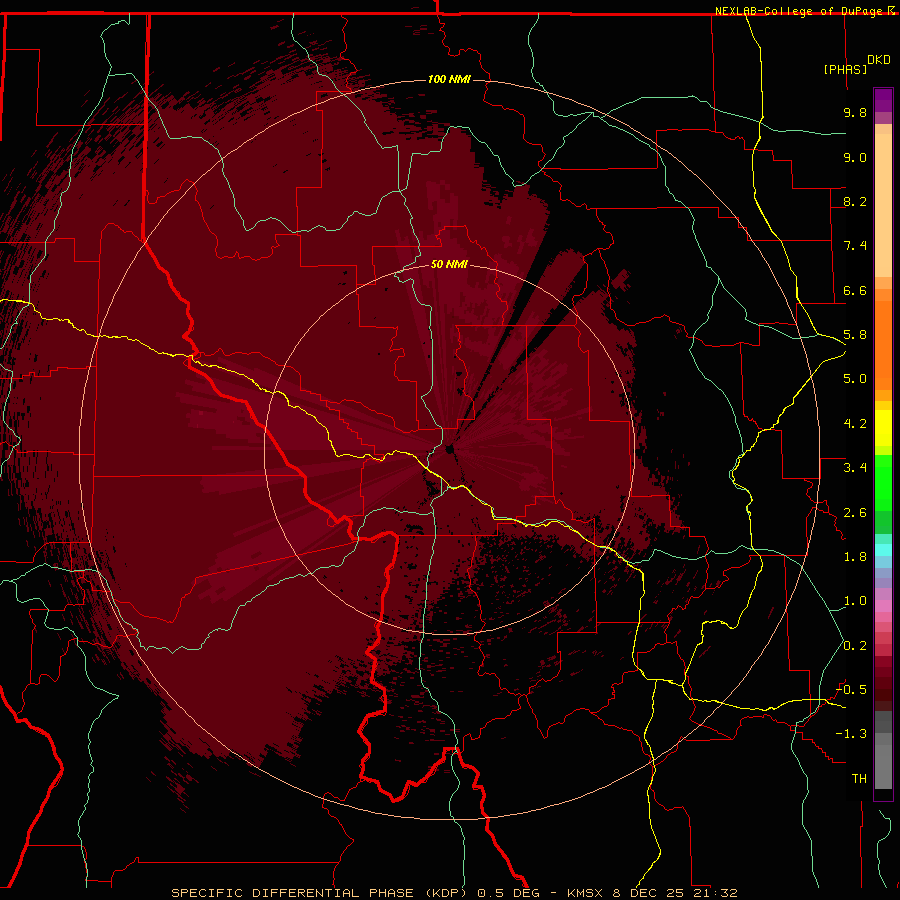The height and width of the screenshot is (900, 900).
Task: Click the TH threshold label on the scale
Action: click(x=859, y=779)
